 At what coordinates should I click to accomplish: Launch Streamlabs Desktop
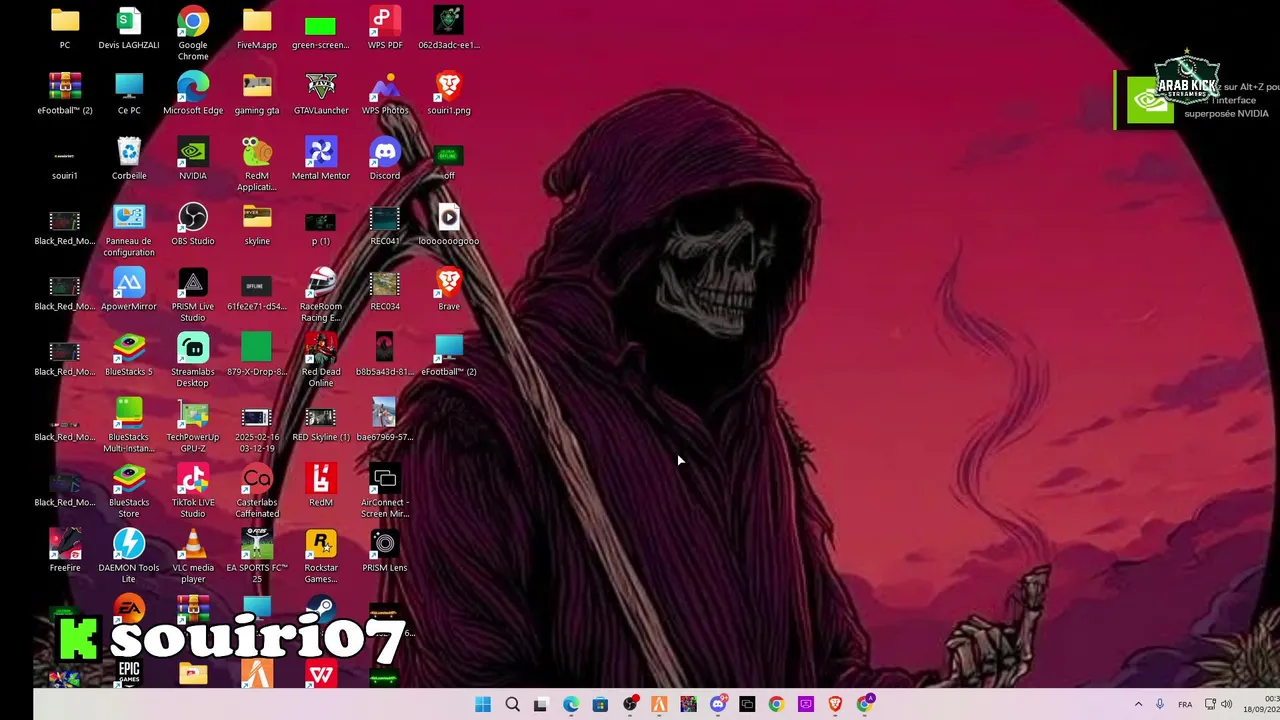click(x=193, y=361)
